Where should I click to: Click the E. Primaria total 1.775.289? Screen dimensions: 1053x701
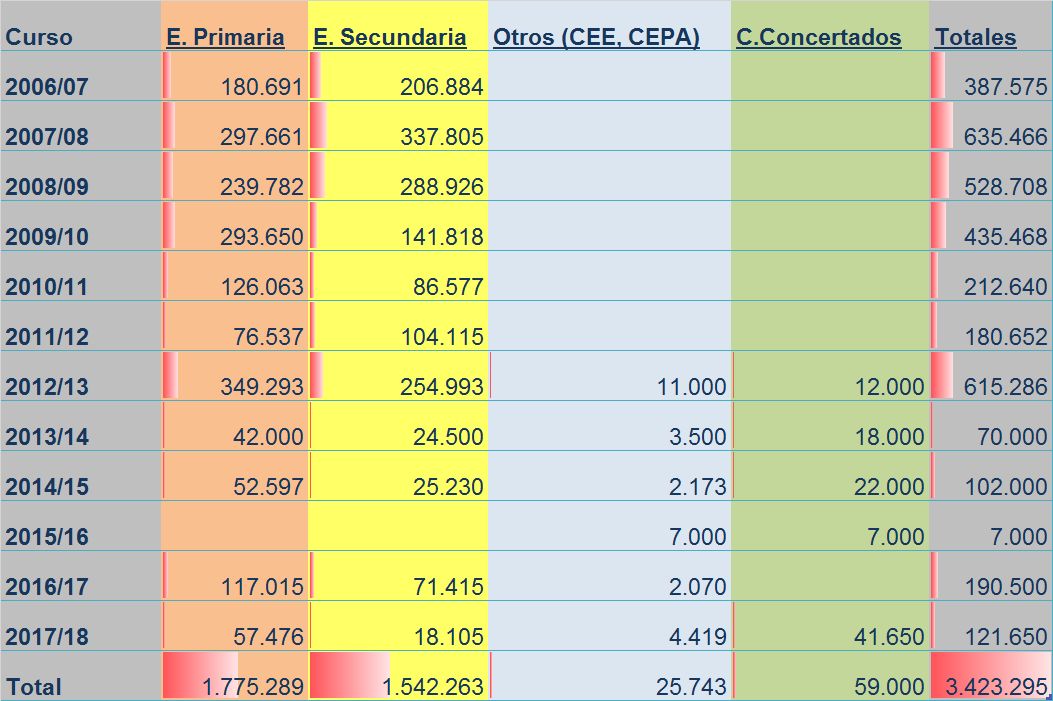point(253,686)
